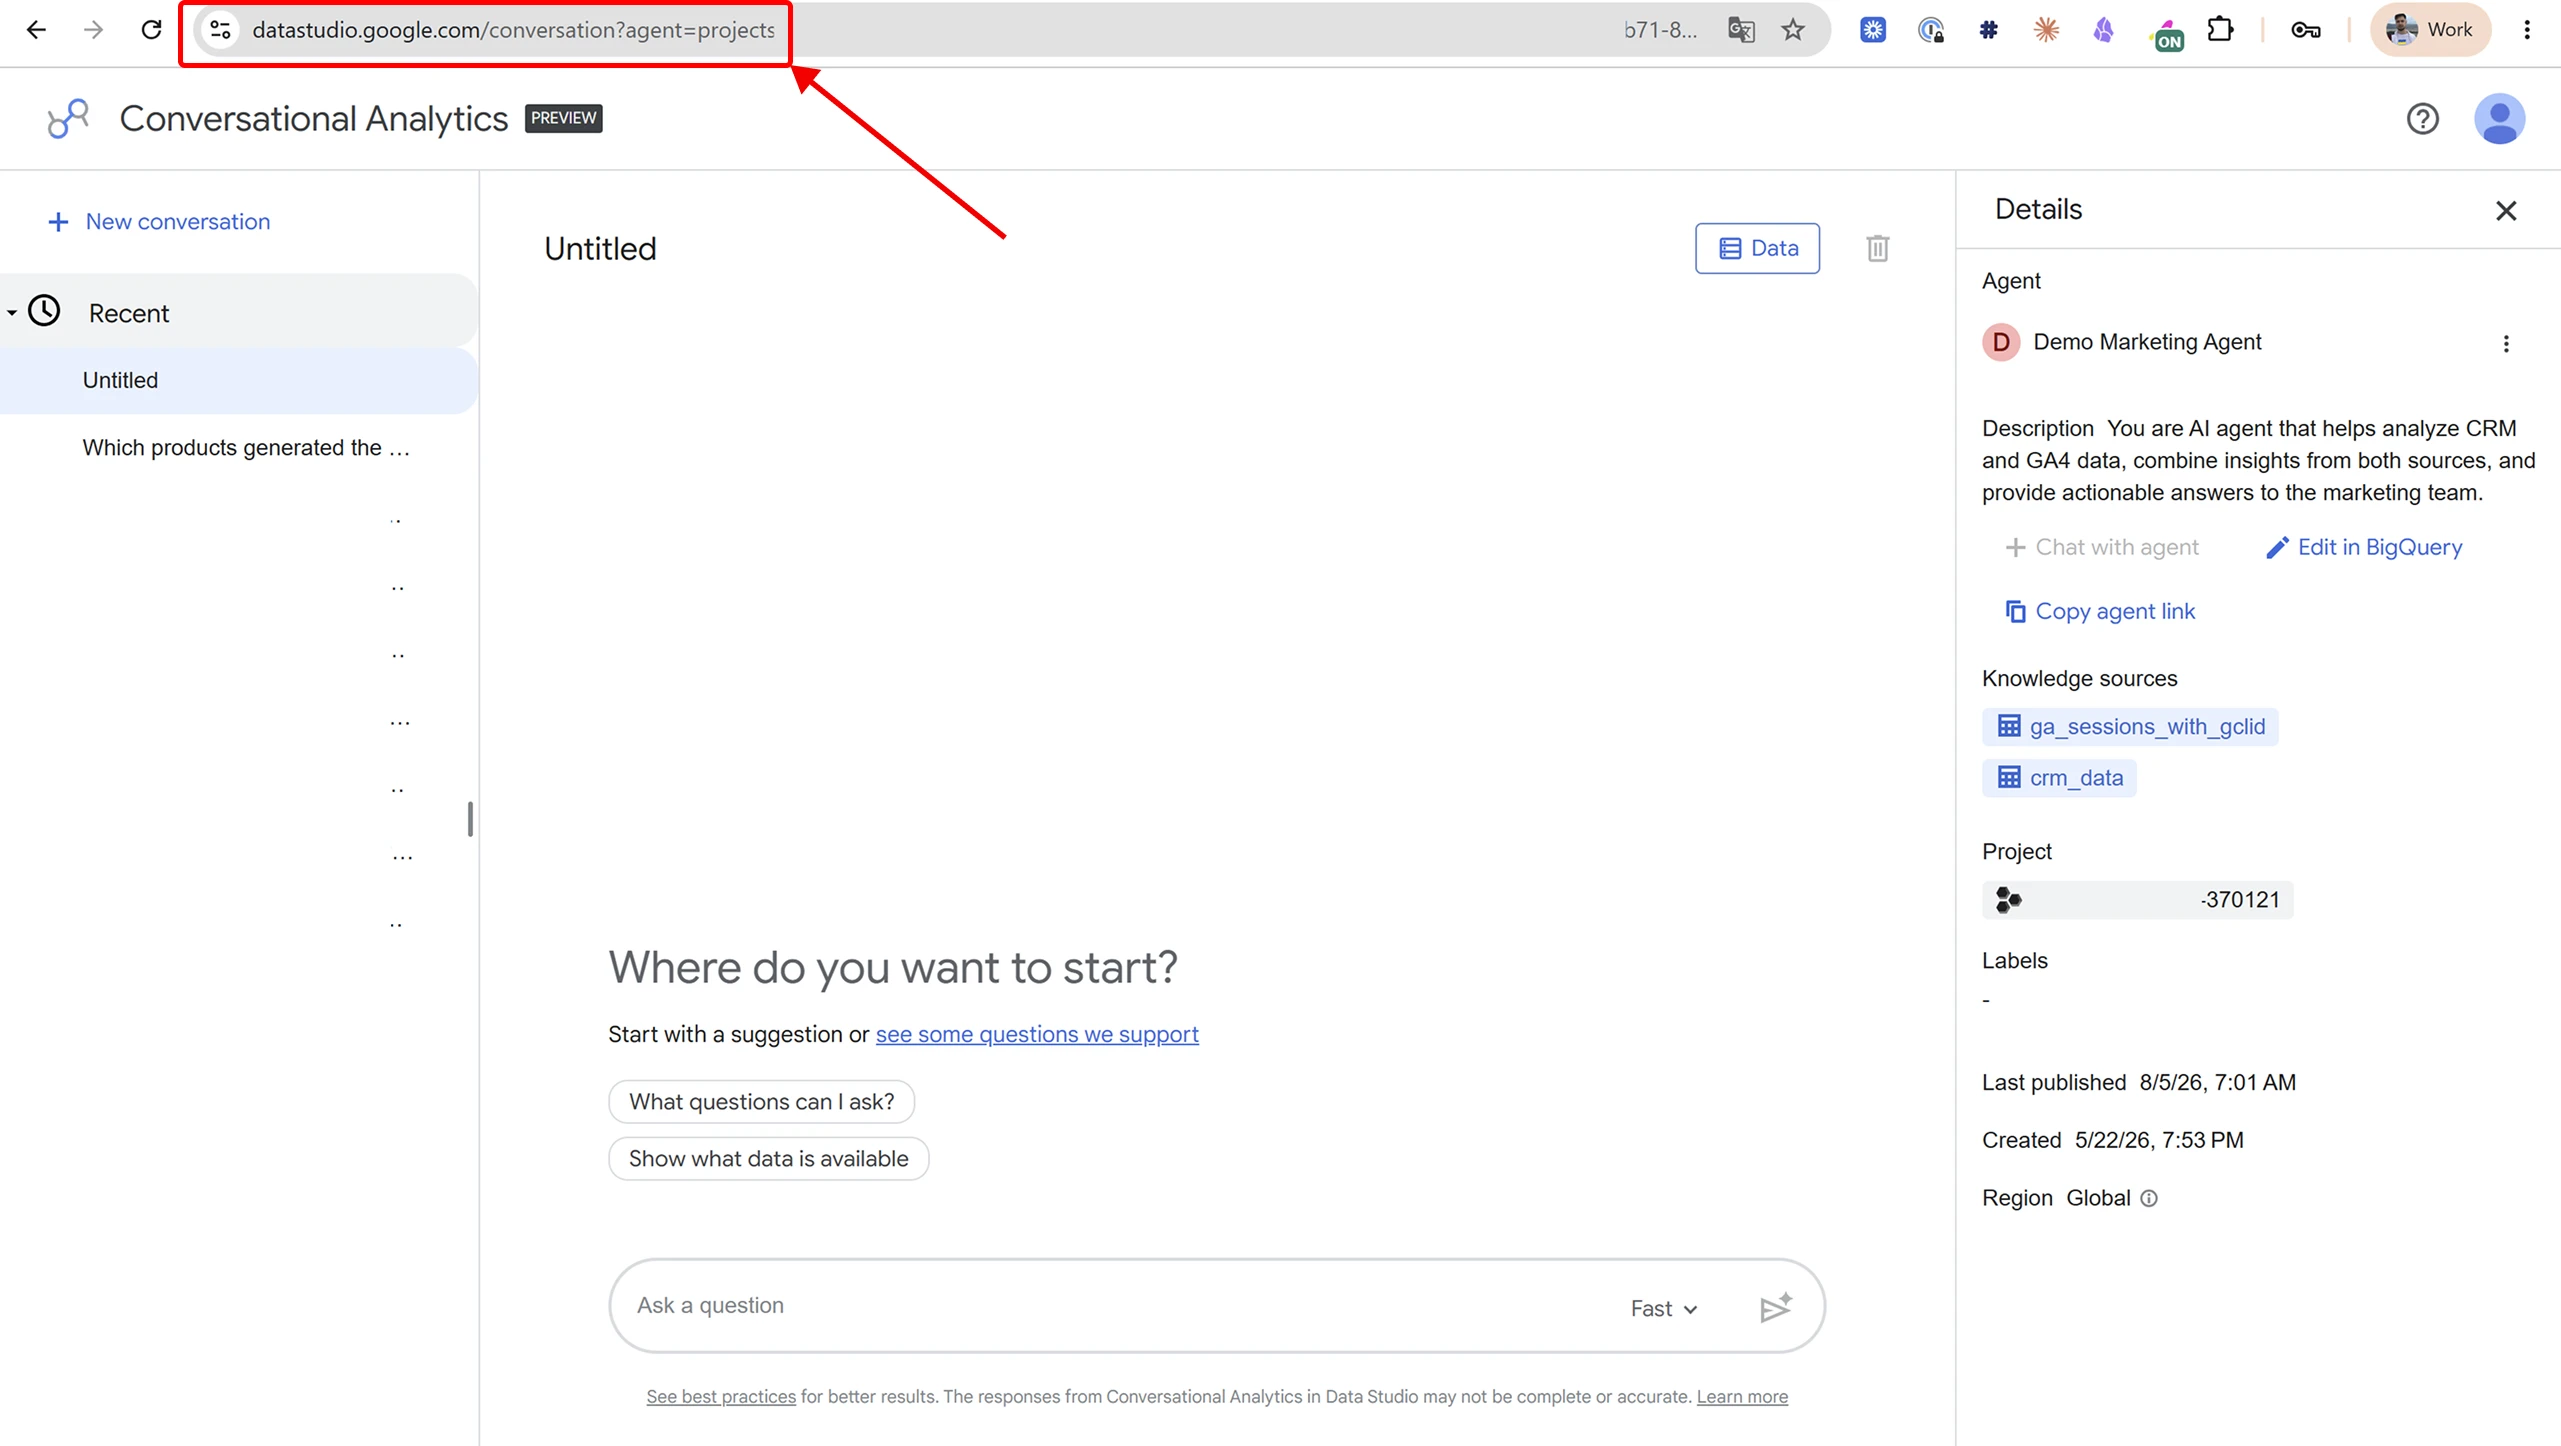Viewport: 2561px width, 1446px height.
Task: Open the Fast mode dropdown
Action: click(1664, 1309)
